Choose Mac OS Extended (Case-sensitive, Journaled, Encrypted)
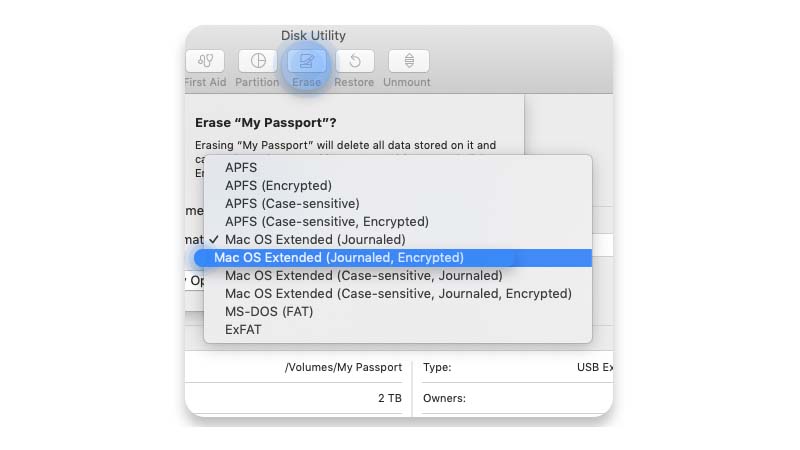Screen dimensions: 800x450 point(398,293)
